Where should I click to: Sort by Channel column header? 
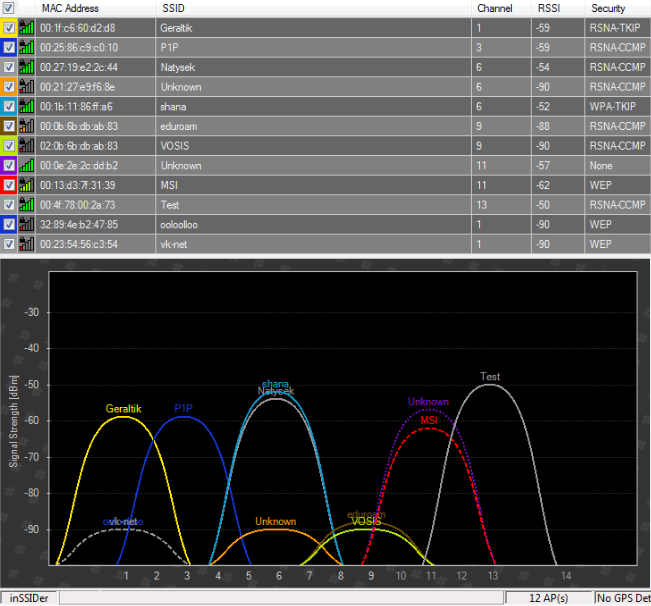[502, 8]
